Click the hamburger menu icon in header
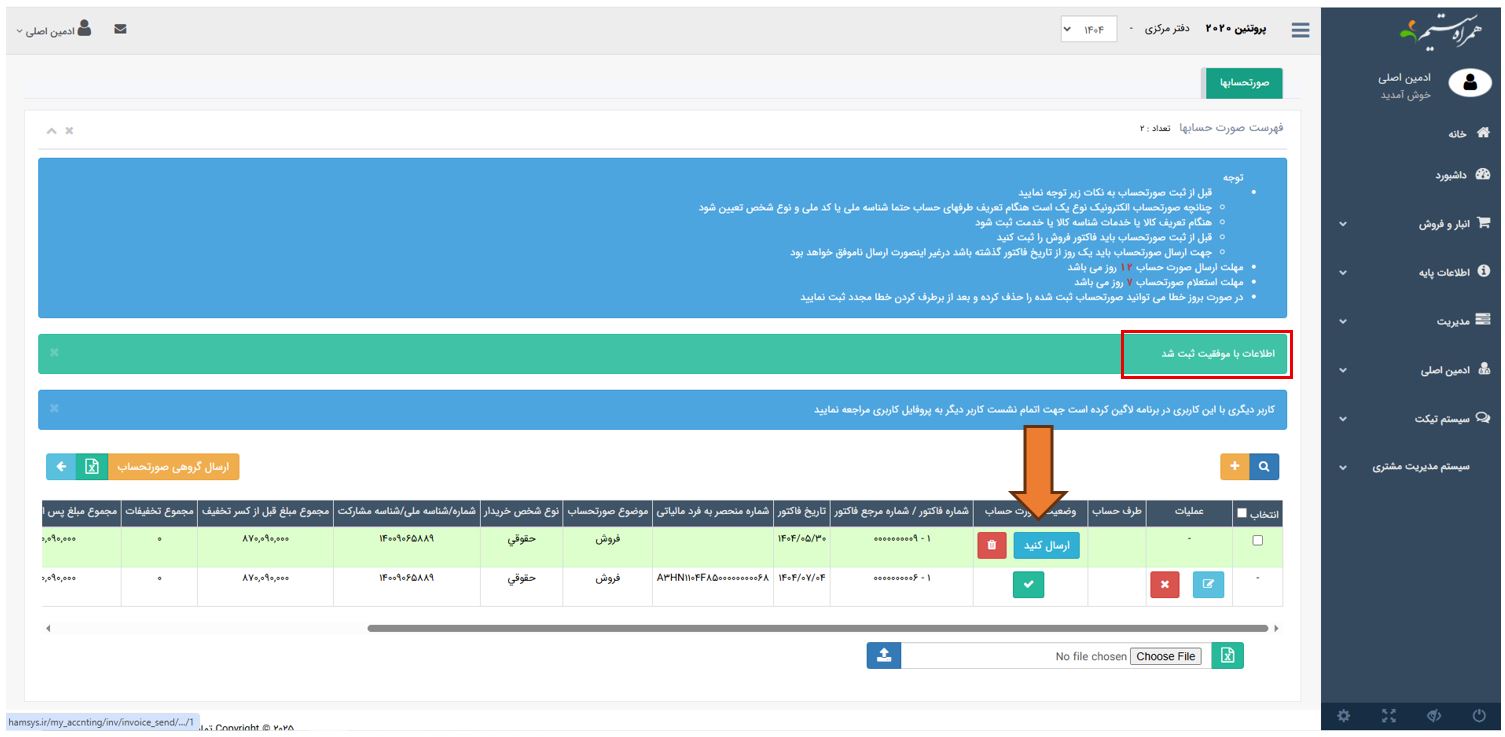 click(x=1300, y=30)
